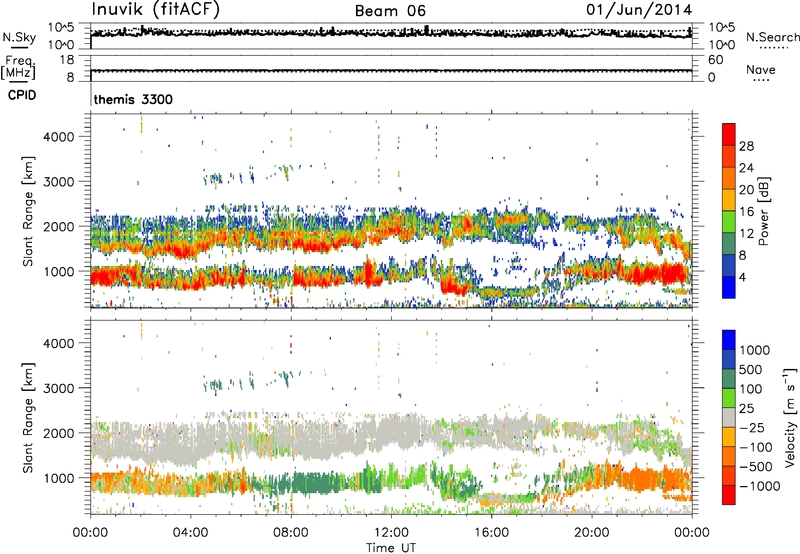Screen dimensions: 800x554
Task: Click "Slant Range [km]" label of power panel
Action: pyautogui.click(x=28, y=211)
